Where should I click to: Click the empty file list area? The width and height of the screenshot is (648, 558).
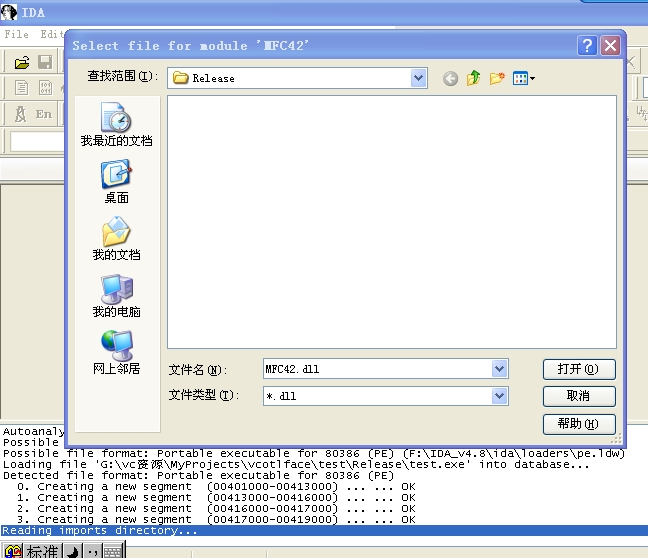(x=392, y=222)
